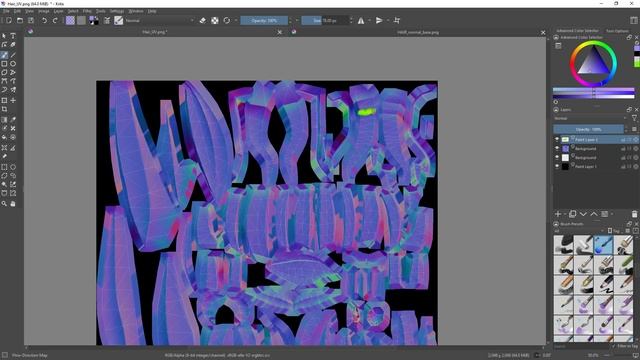Open the brush preset chooser icon
This screenshot has width=640, height=360.
(119, 20)
